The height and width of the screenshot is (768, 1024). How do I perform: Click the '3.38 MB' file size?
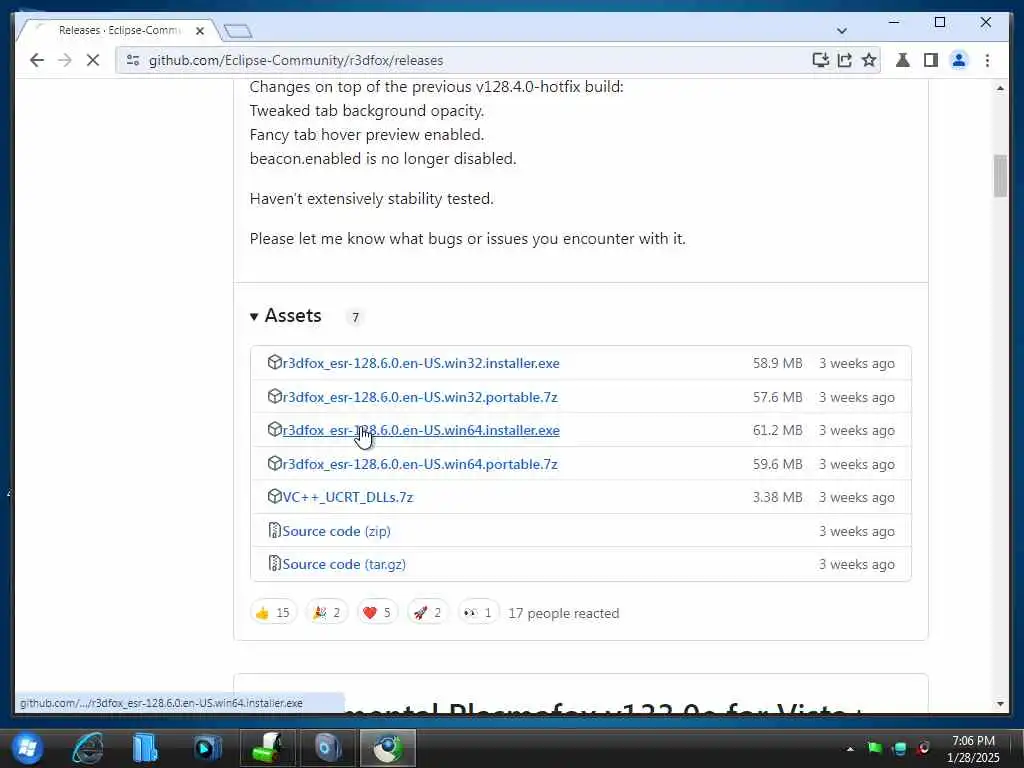click(777, 497)
